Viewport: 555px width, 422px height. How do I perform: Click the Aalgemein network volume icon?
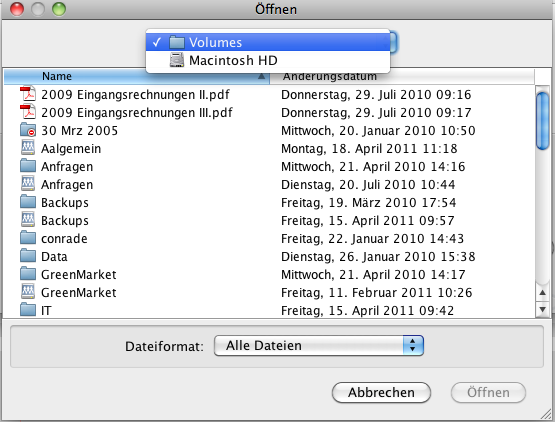click(x=28, y=148)
